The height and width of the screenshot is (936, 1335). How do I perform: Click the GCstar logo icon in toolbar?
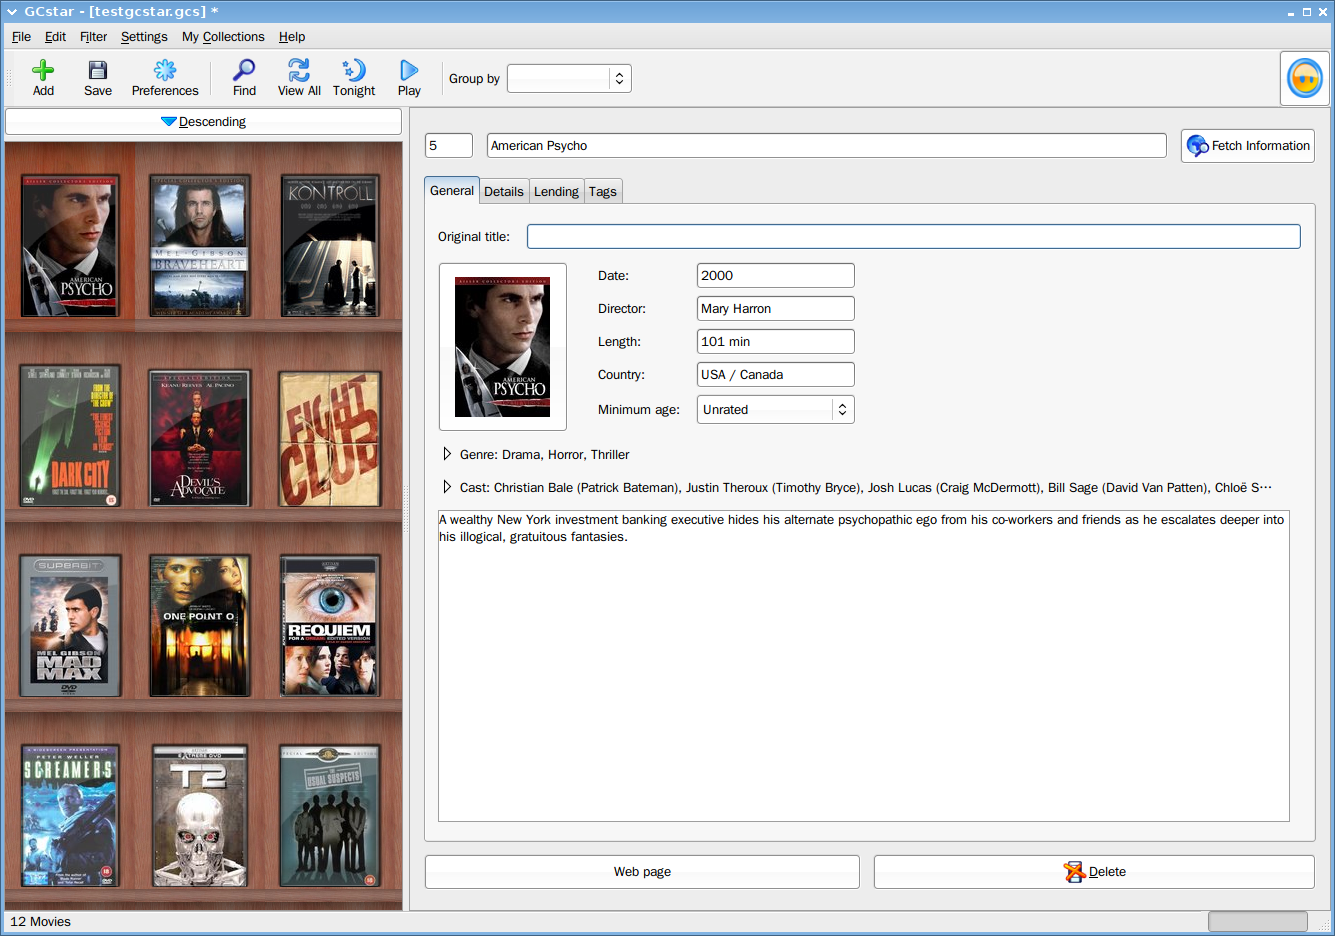(x=1305, y=78)
